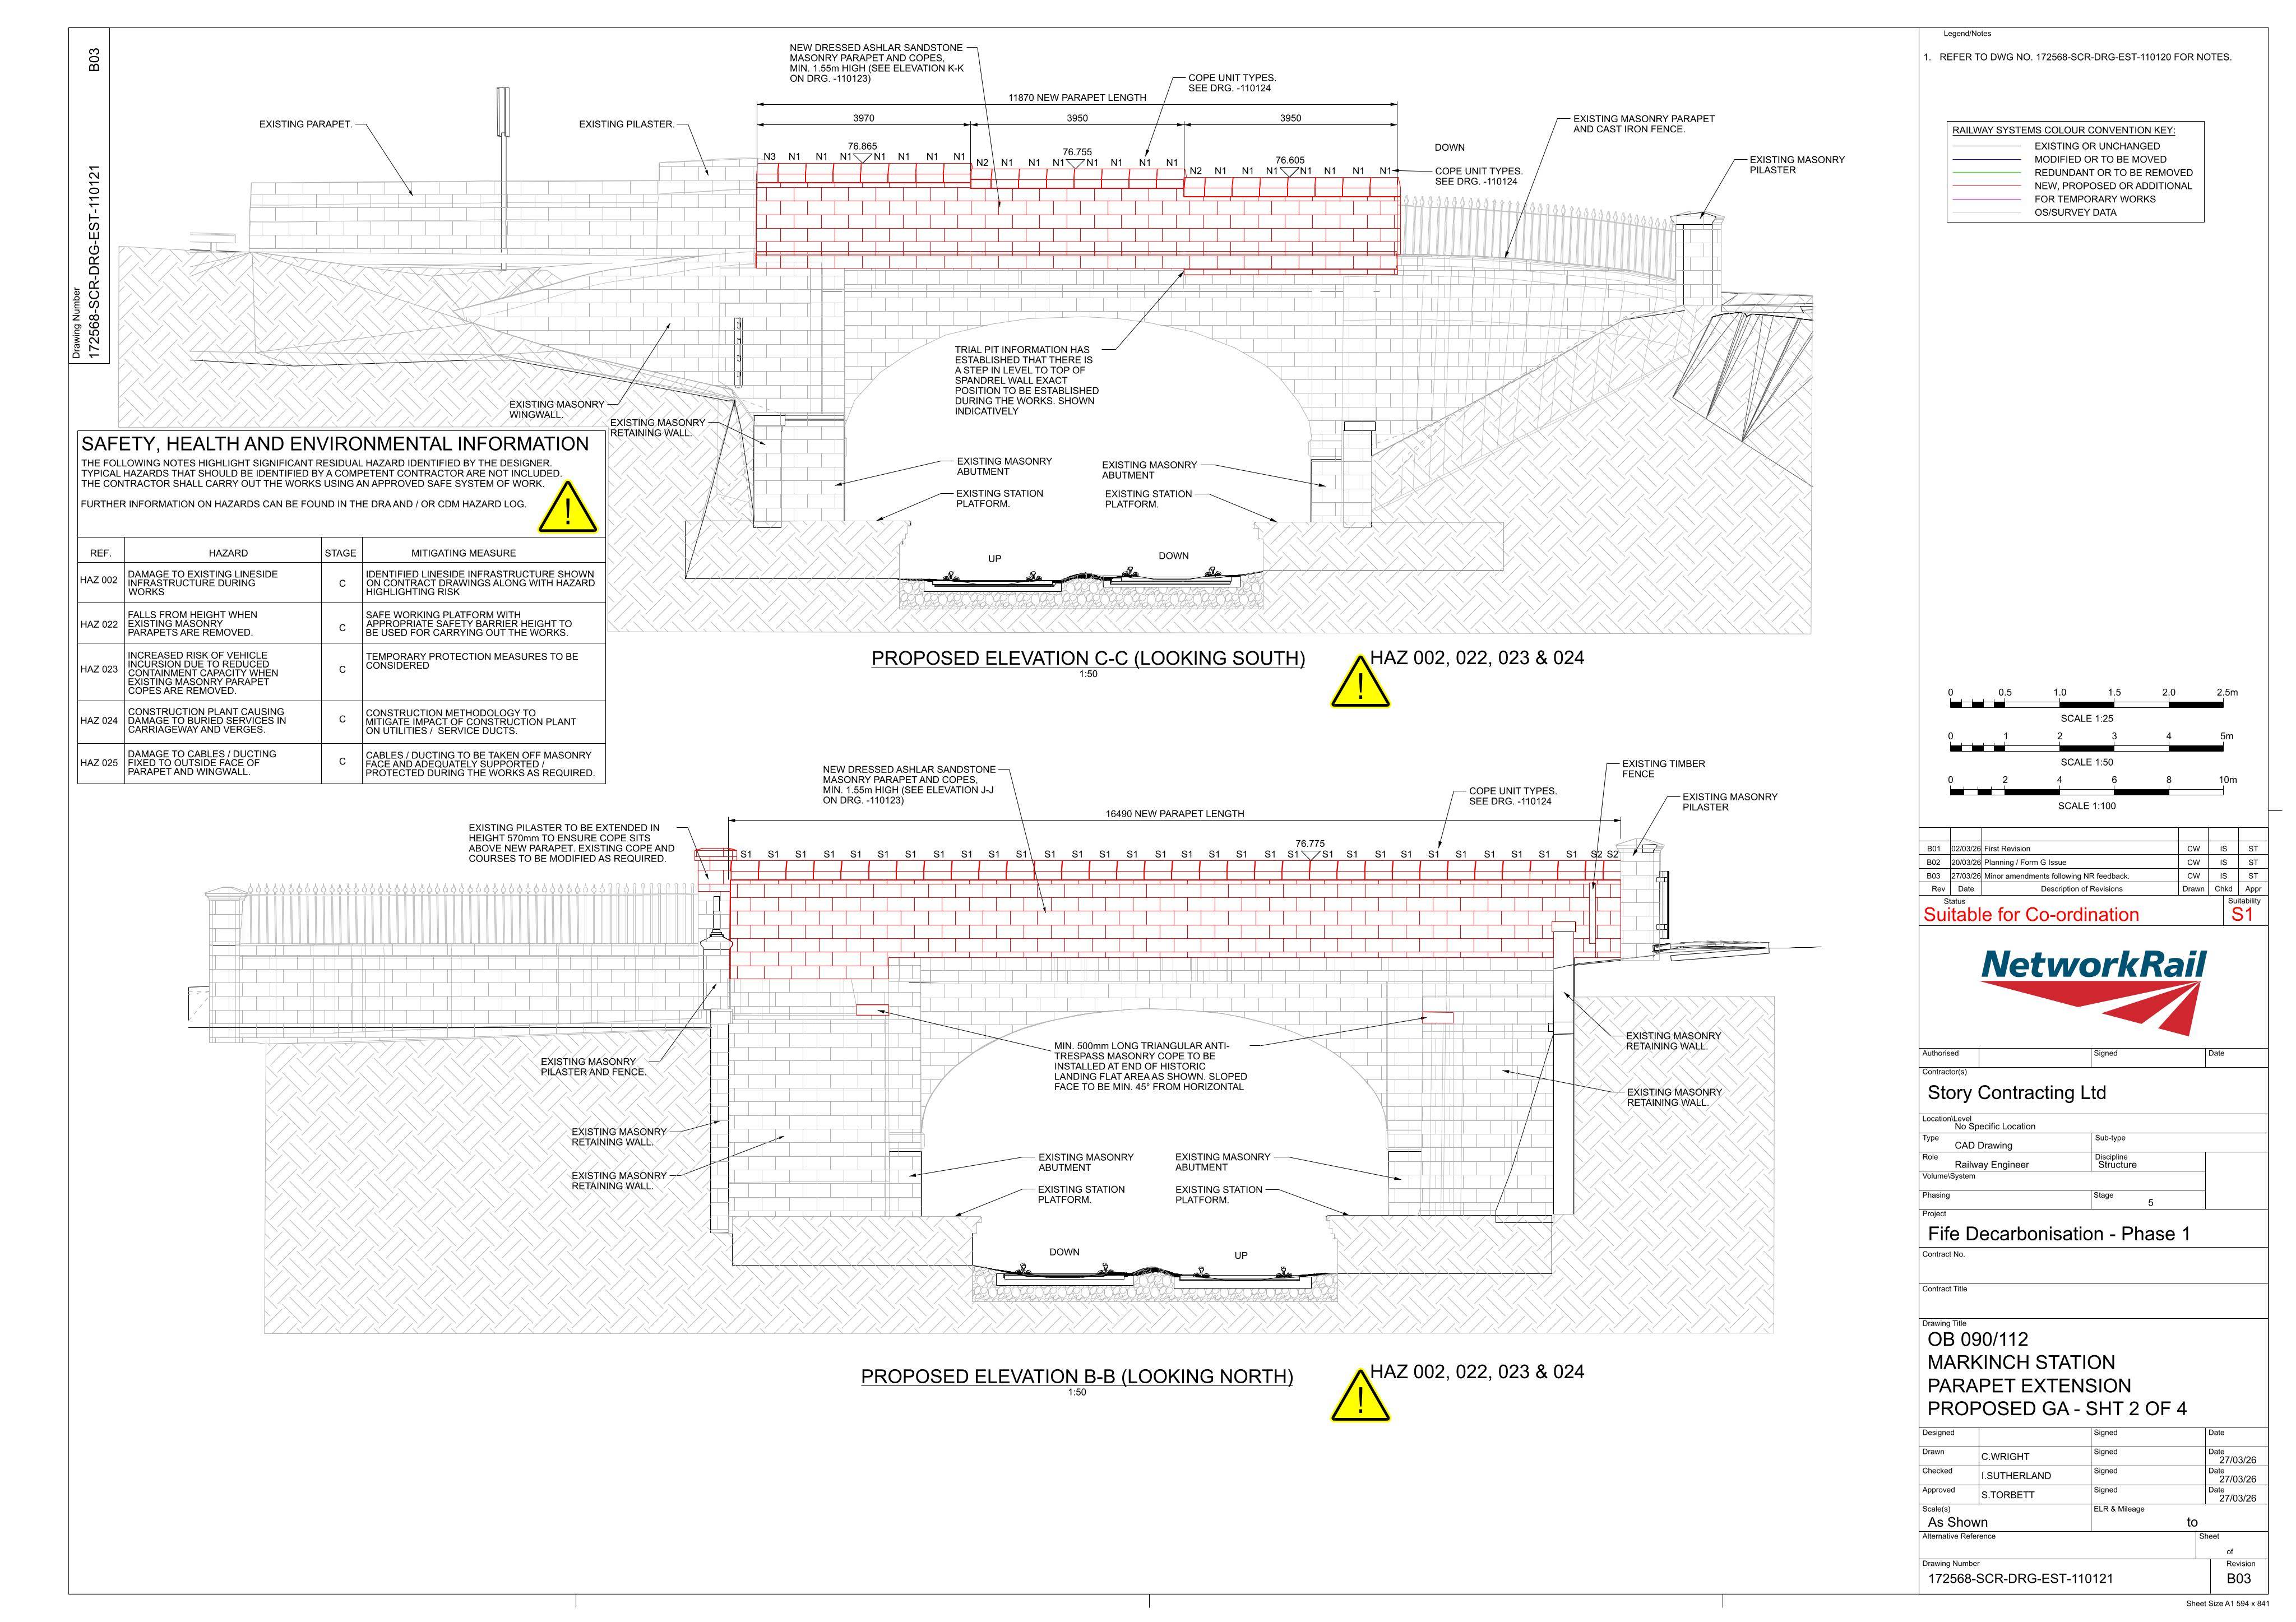
Task: Click the Suitable for Co-ordination status
Action: point(2031,915)
